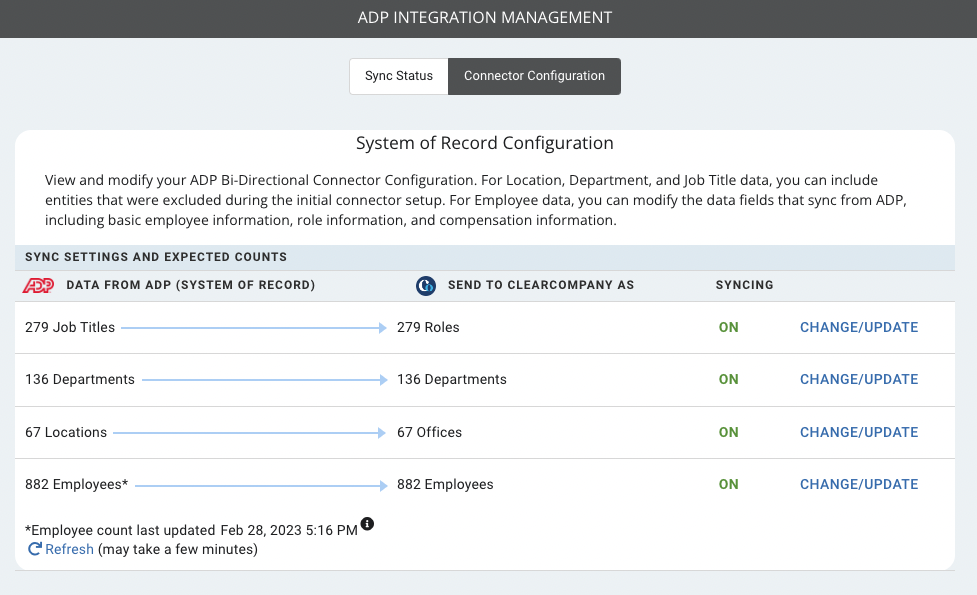The image size is (977, 595).
Task: Click the ON status for Departments
Action: [728, 379]
